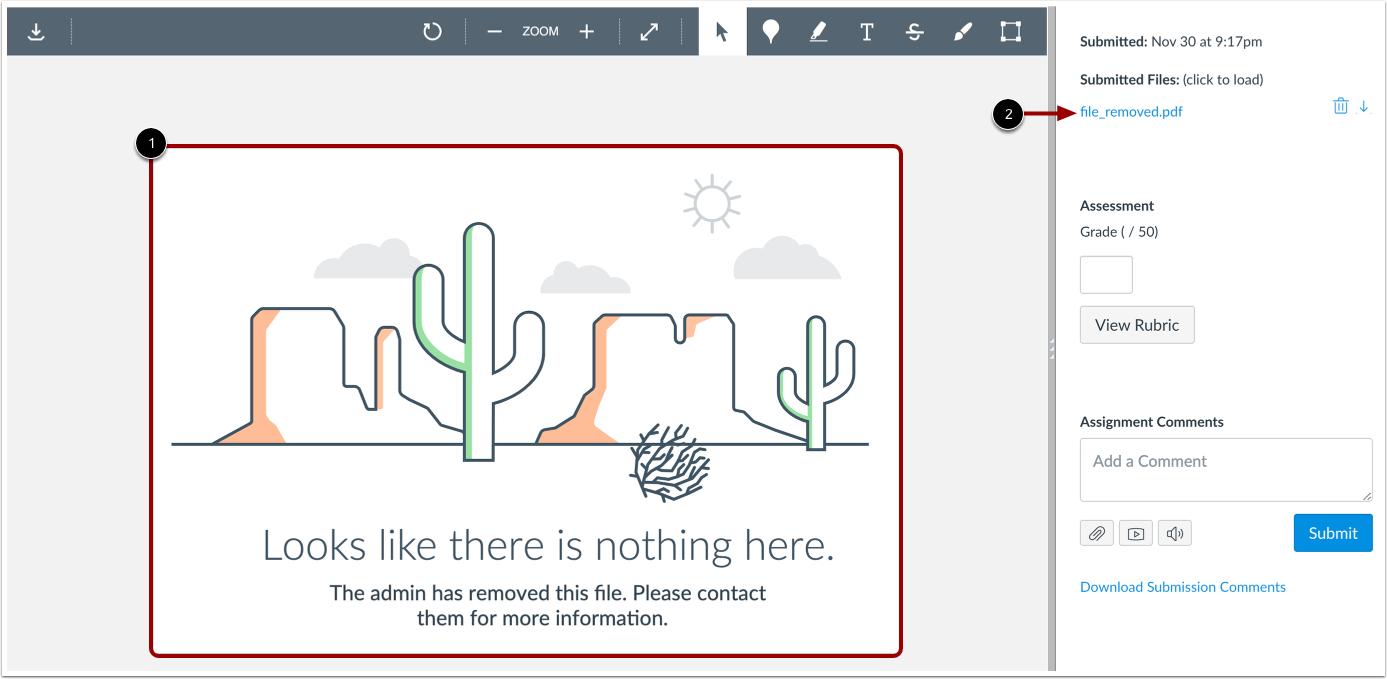Download file_removed.pdf via the arrow icon

coord(1364,105)
